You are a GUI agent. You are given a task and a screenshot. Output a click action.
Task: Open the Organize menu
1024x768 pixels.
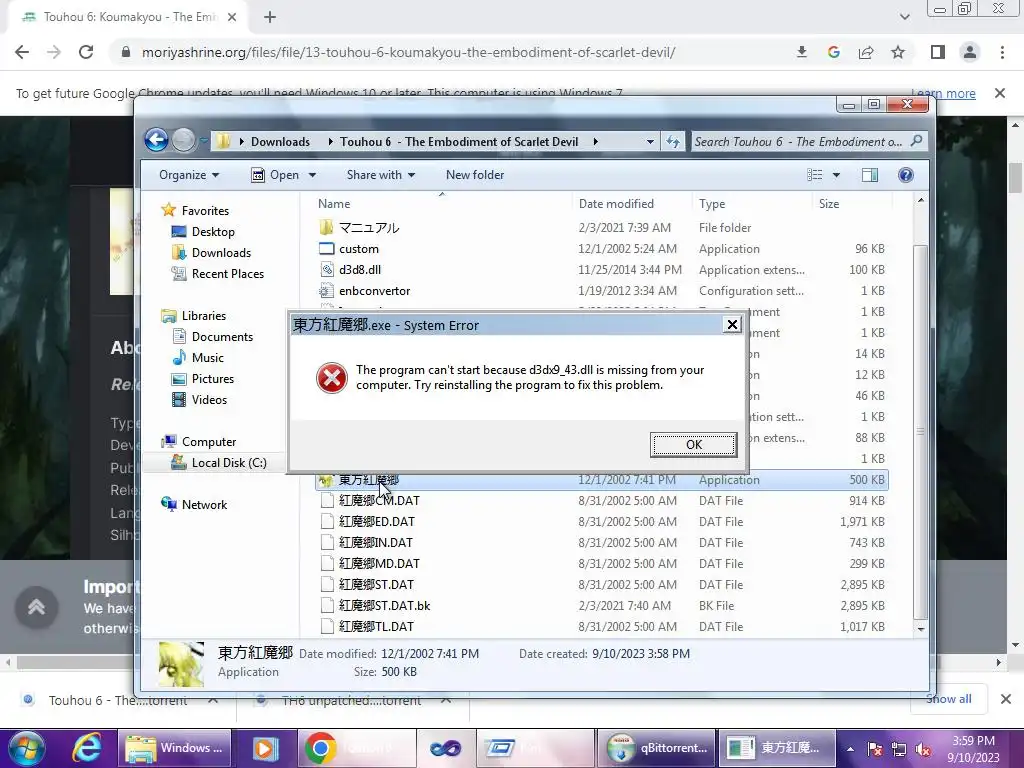click(x=189, y=175)
